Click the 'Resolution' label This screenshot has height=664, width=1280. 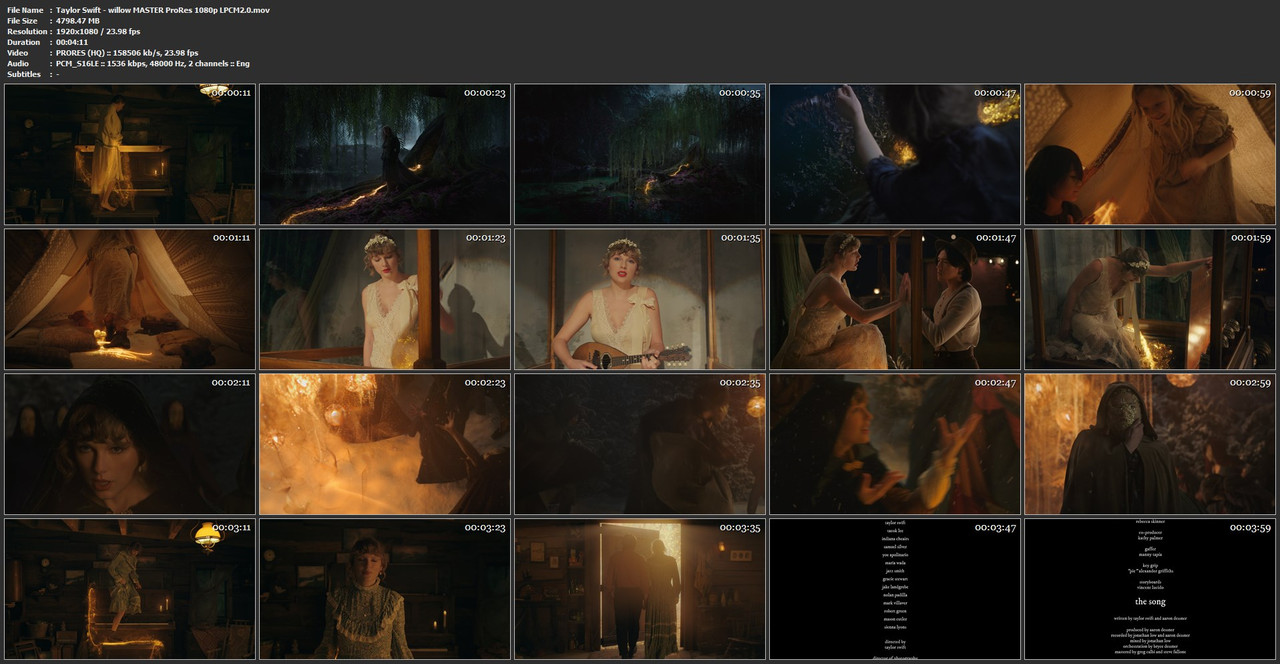[27, 31]
